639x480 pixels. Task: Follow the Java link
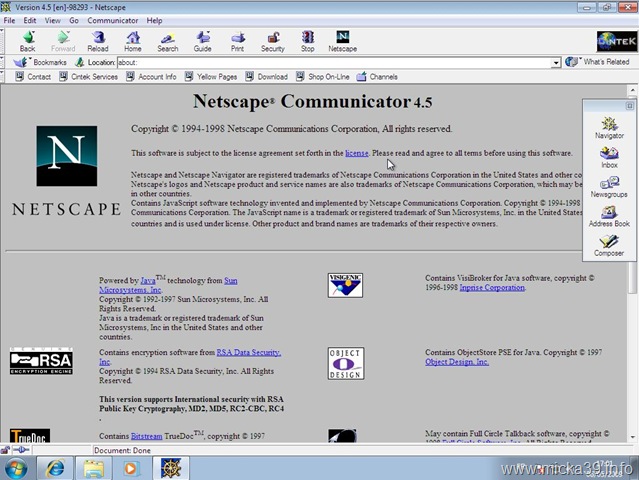coord(148,281)
